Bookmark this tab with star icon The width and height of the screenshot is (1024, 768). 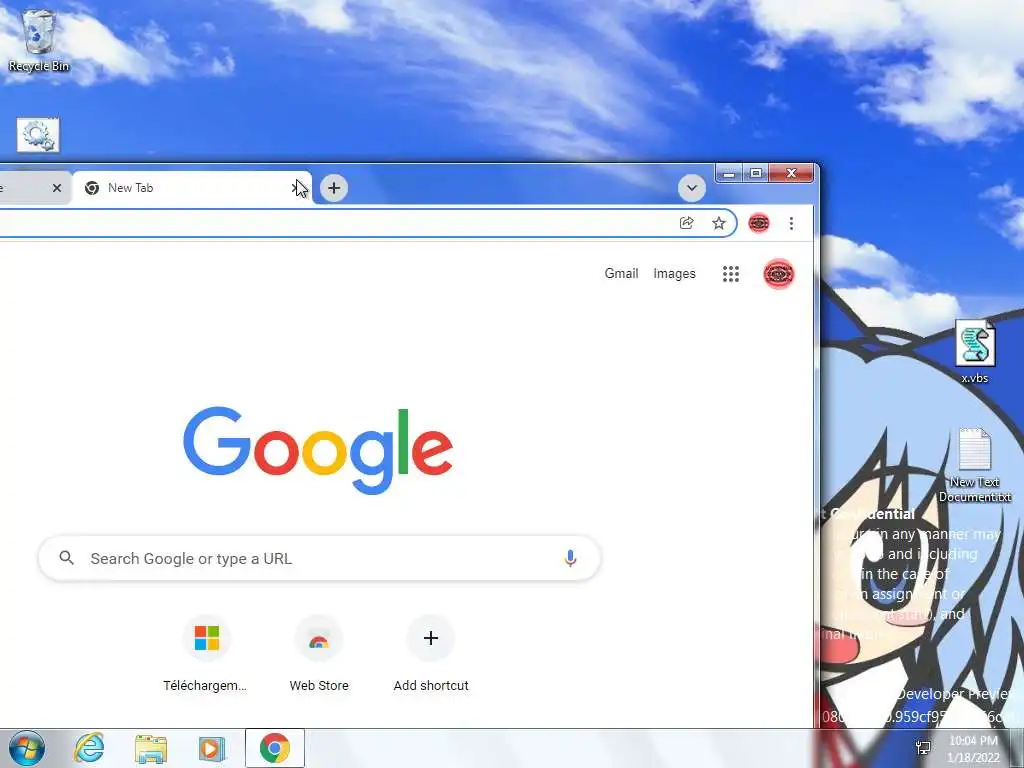(719, 223)
